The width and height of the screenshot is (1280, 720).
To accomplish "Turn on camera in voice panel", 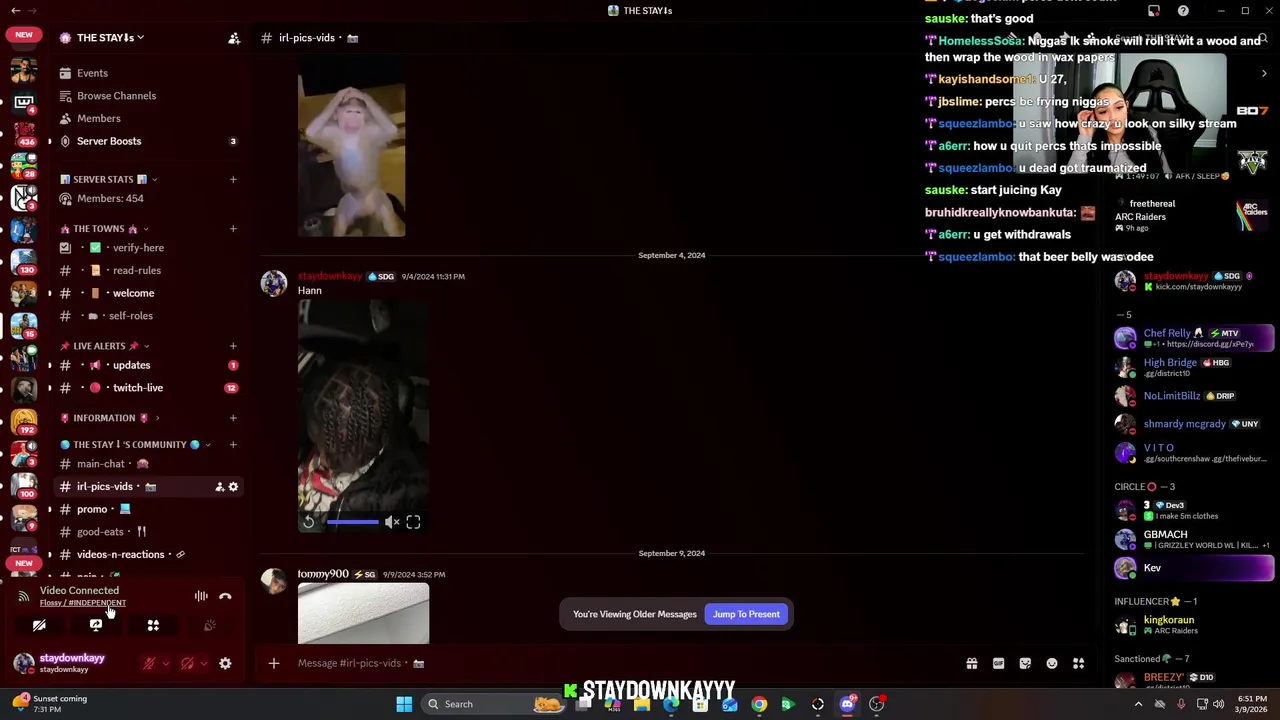I will pyautogui.click(x=39, y=626).
